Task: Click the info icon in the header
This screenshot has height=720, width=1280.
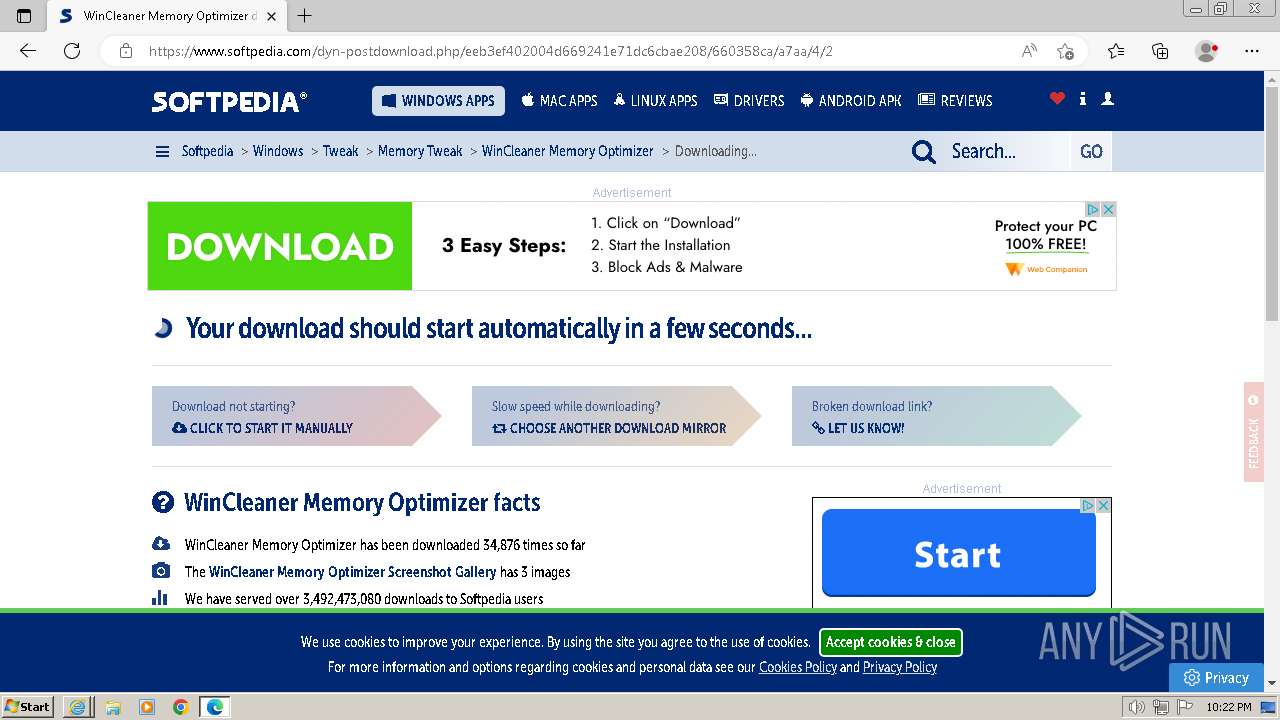Action: (1082, 98)
